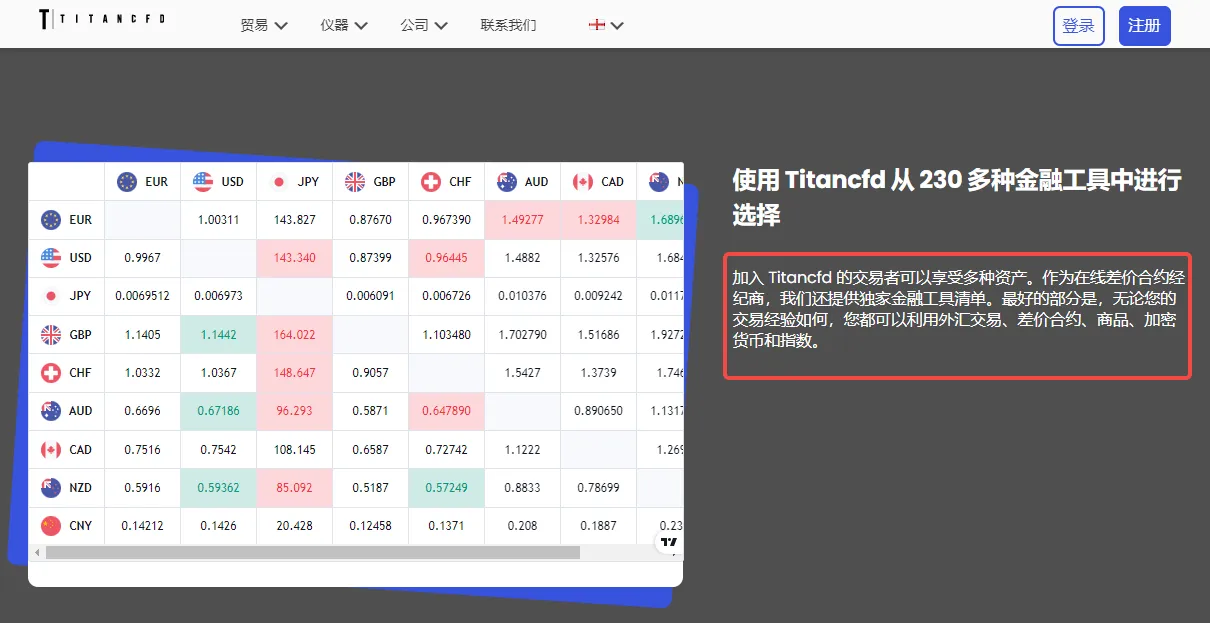Click AUD/JPY rate 96.293
This screenshot has height=623, width=1210.
coord(295,411)
